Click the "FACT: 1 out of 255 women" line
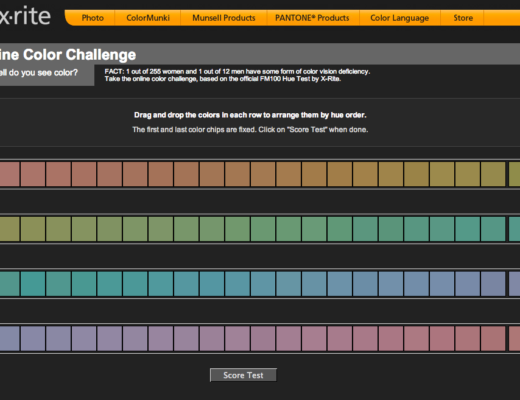This screenshot has height=400, width=520. point(237,71)
